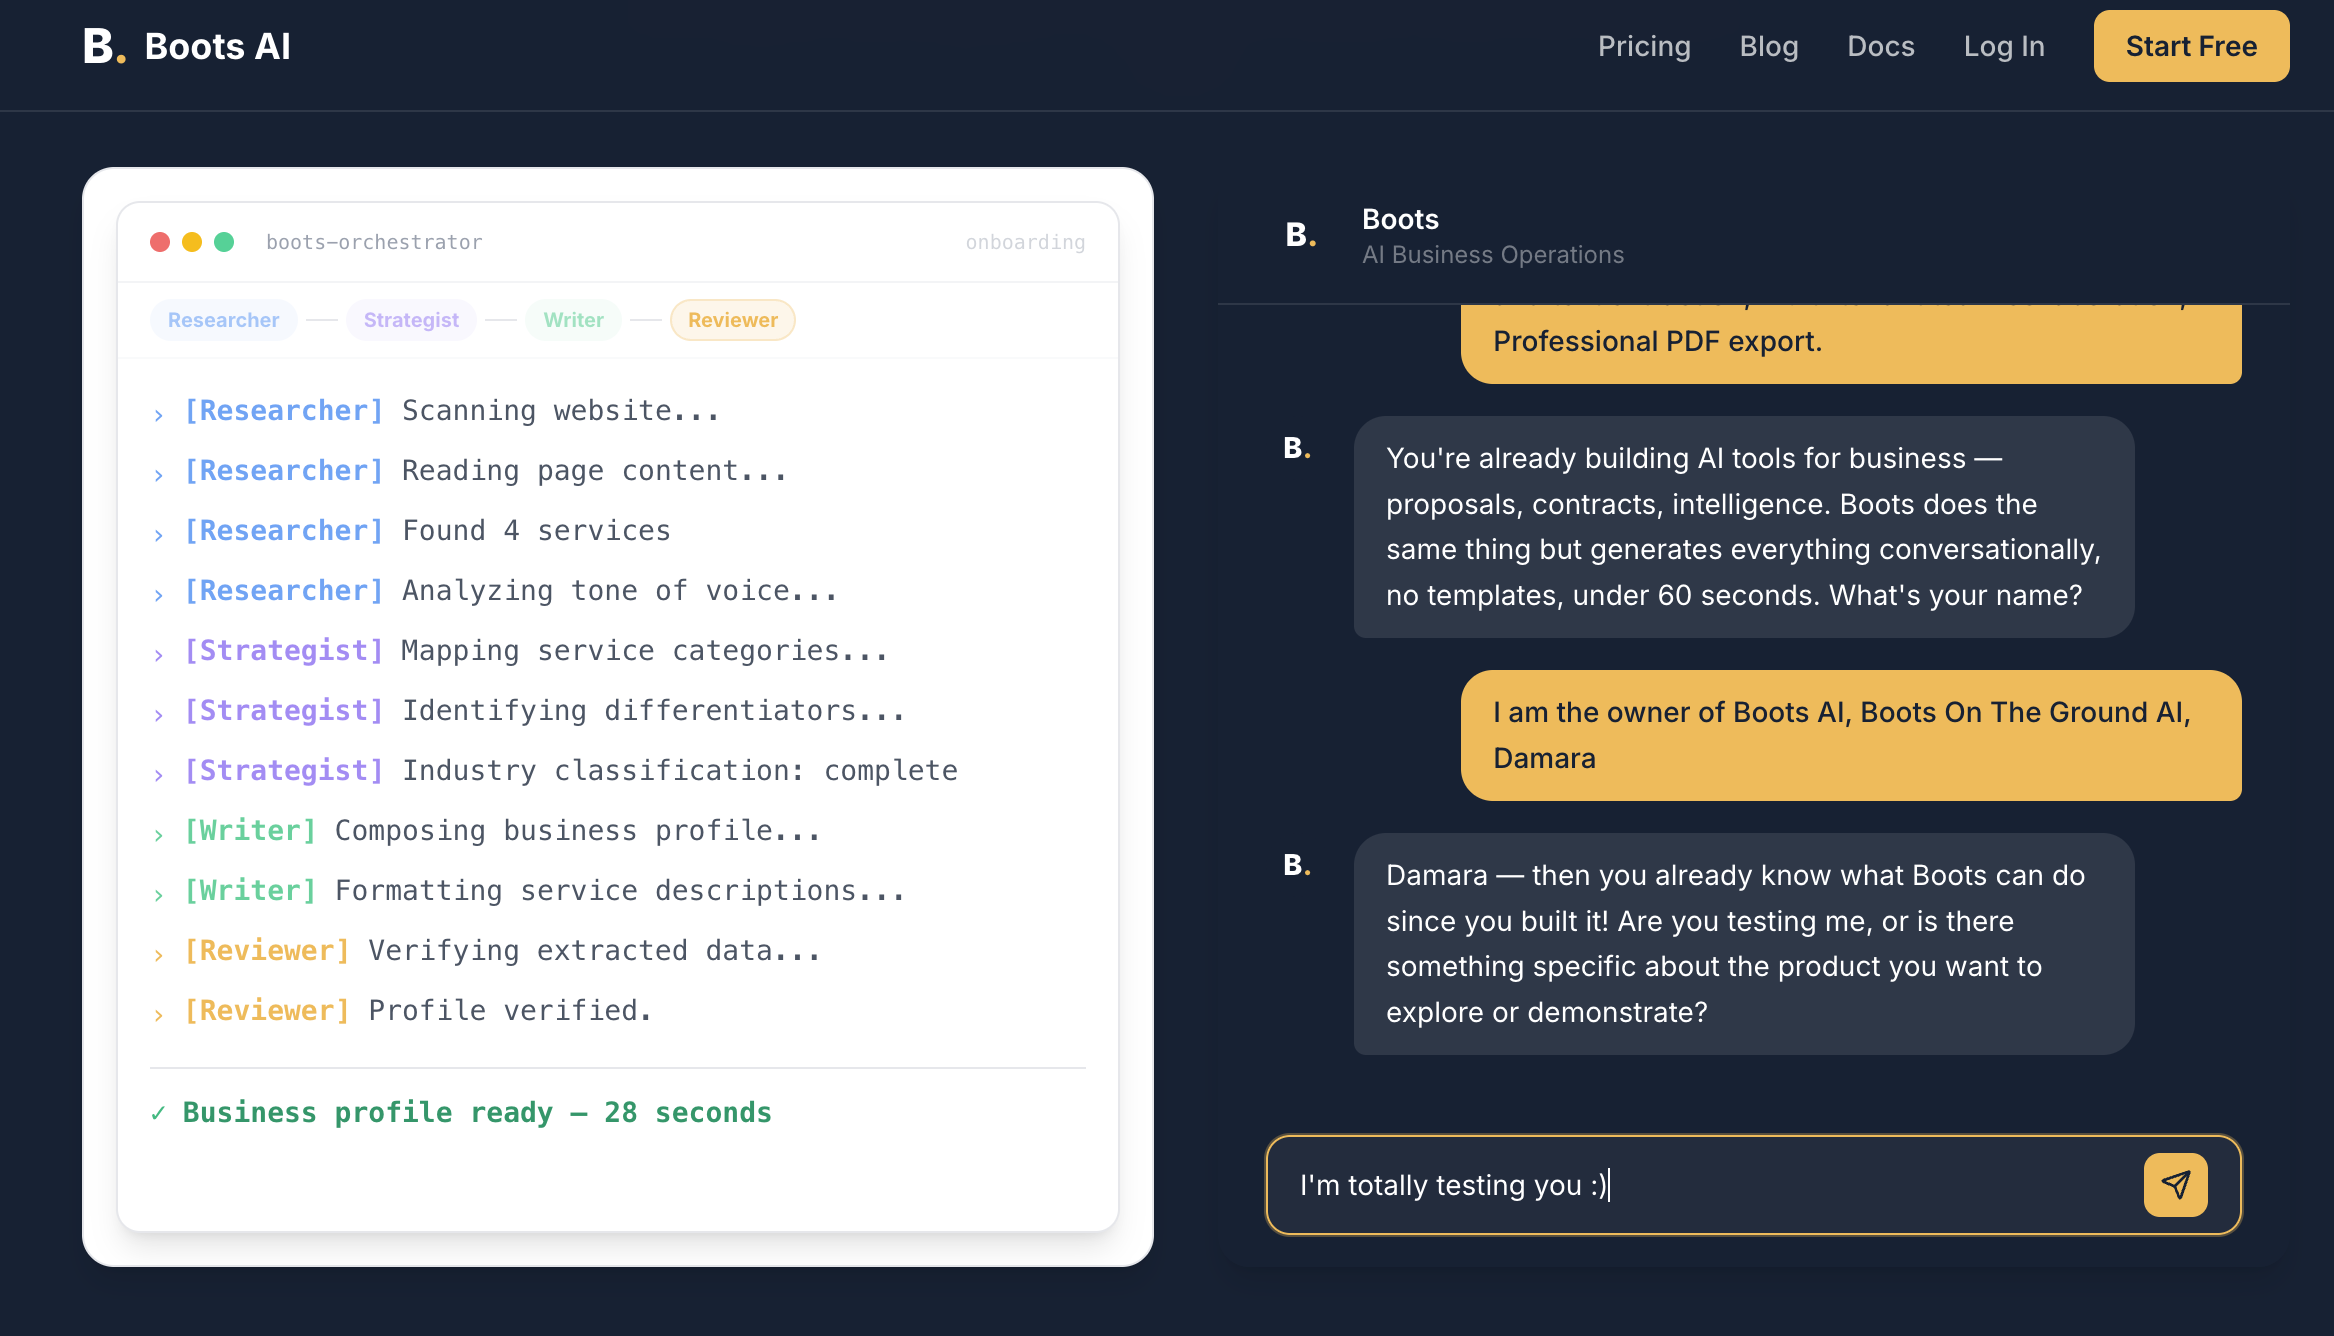Image resolution: width=2334 pixels, height=1336 pixels.
Task: Click the Boots avatar next to 'AI Business Operations'
Action: [x=1298, y=234]
